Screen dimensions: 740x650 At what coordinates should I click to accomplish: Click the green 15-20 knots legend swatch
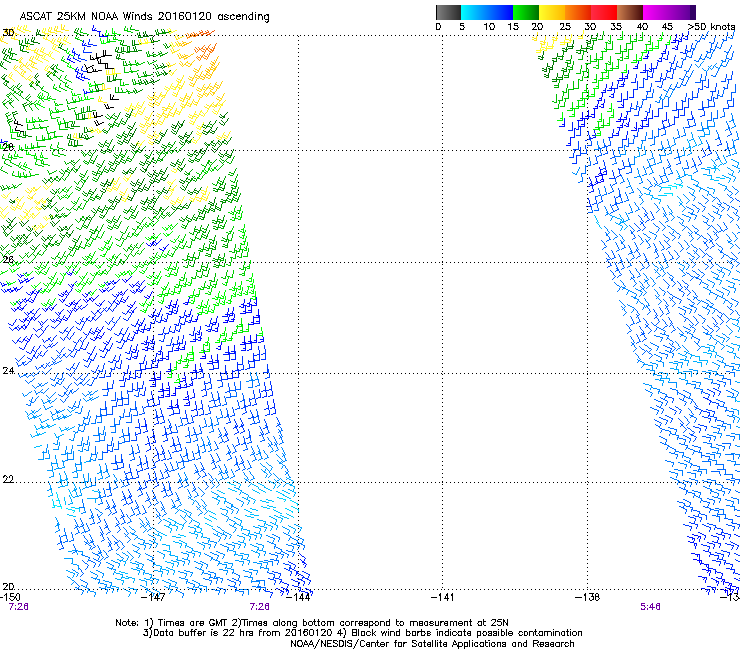pos(526,12)
